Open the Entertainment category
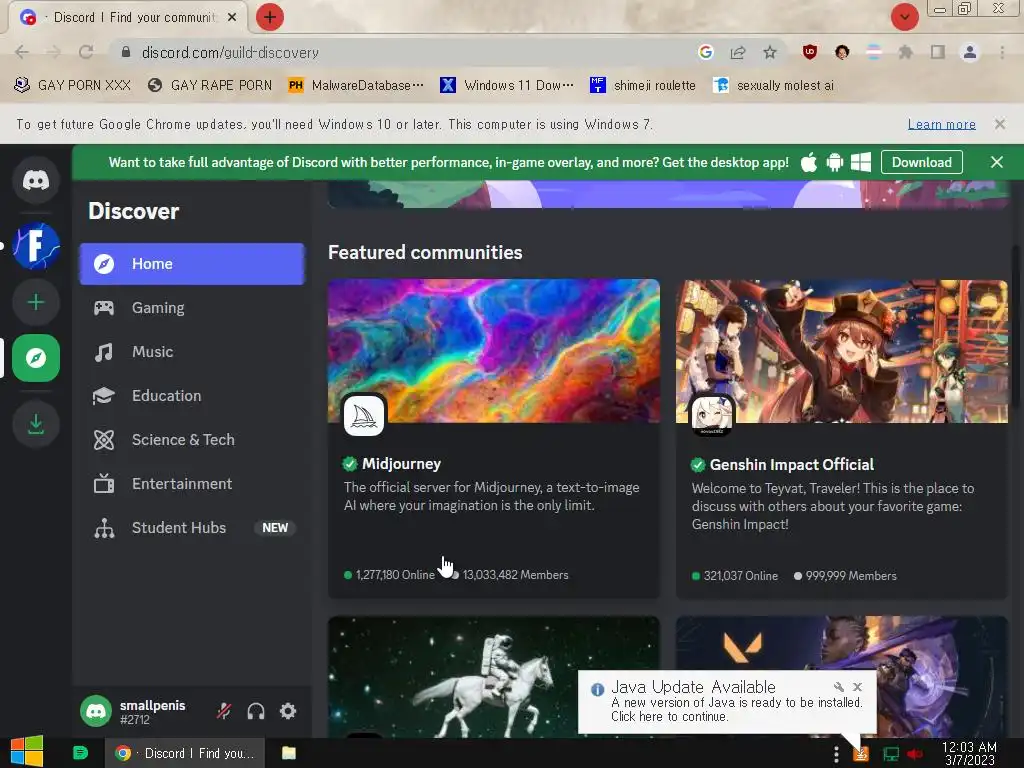Image resolution: width=1024 pixels, height=768 pixels. point(192,483)
